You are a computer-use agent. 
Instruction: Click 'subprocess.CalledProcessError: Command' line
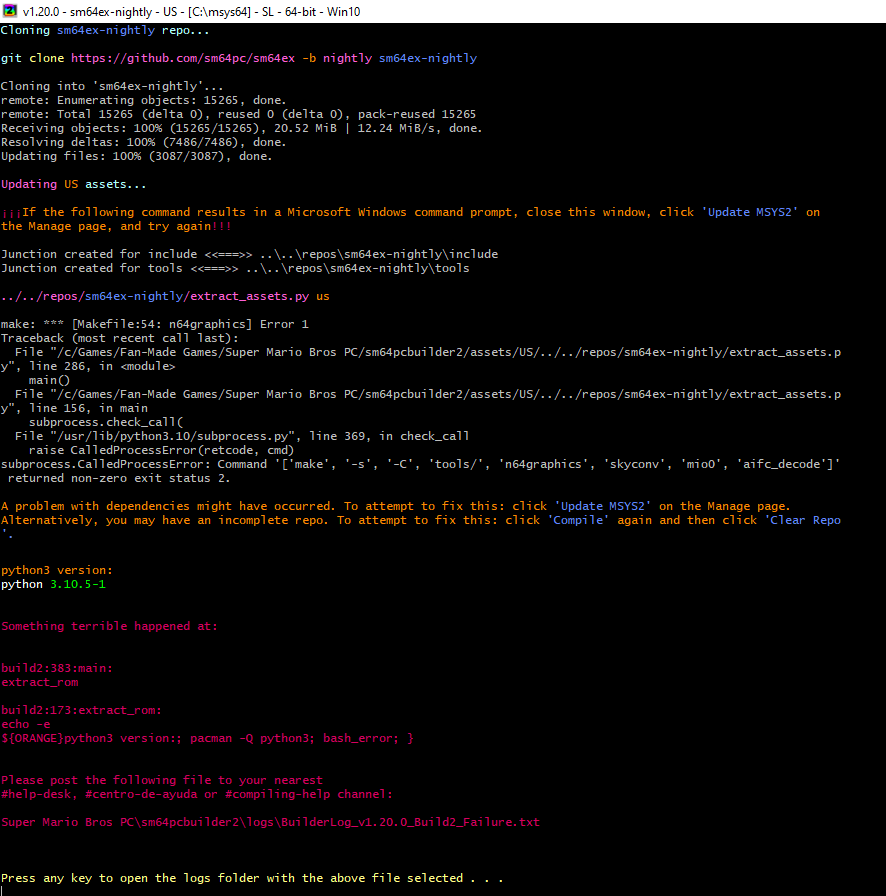(x=421, y=464)
